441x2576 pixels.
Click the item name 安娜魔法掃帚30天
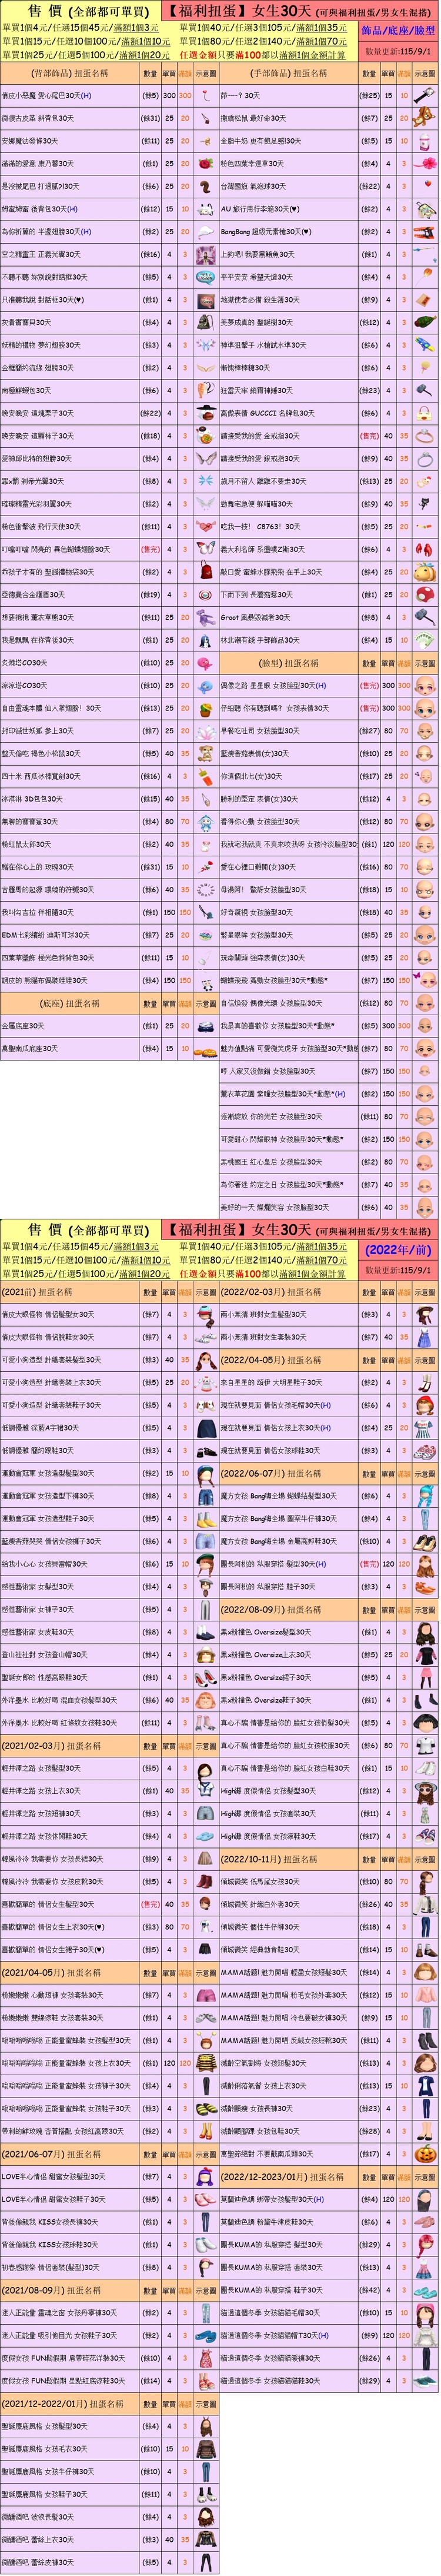pos(30,142)
